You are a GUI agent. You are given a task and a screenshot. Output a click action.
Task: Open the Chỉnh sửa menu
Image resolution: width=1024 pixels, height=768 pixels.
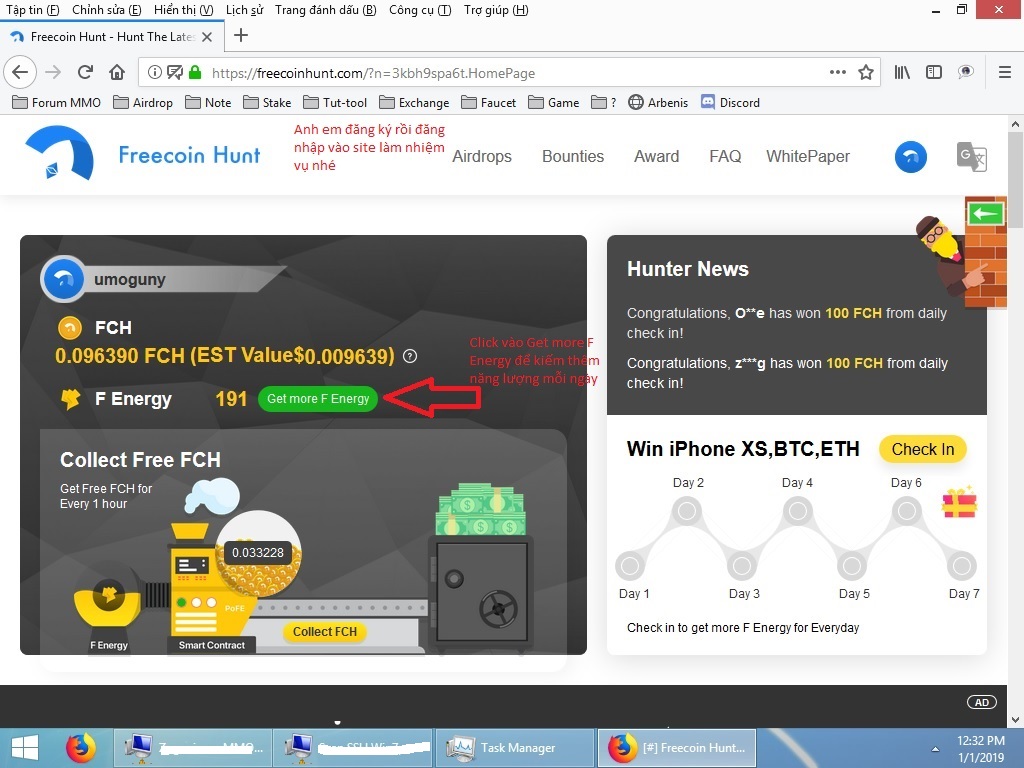106,10
